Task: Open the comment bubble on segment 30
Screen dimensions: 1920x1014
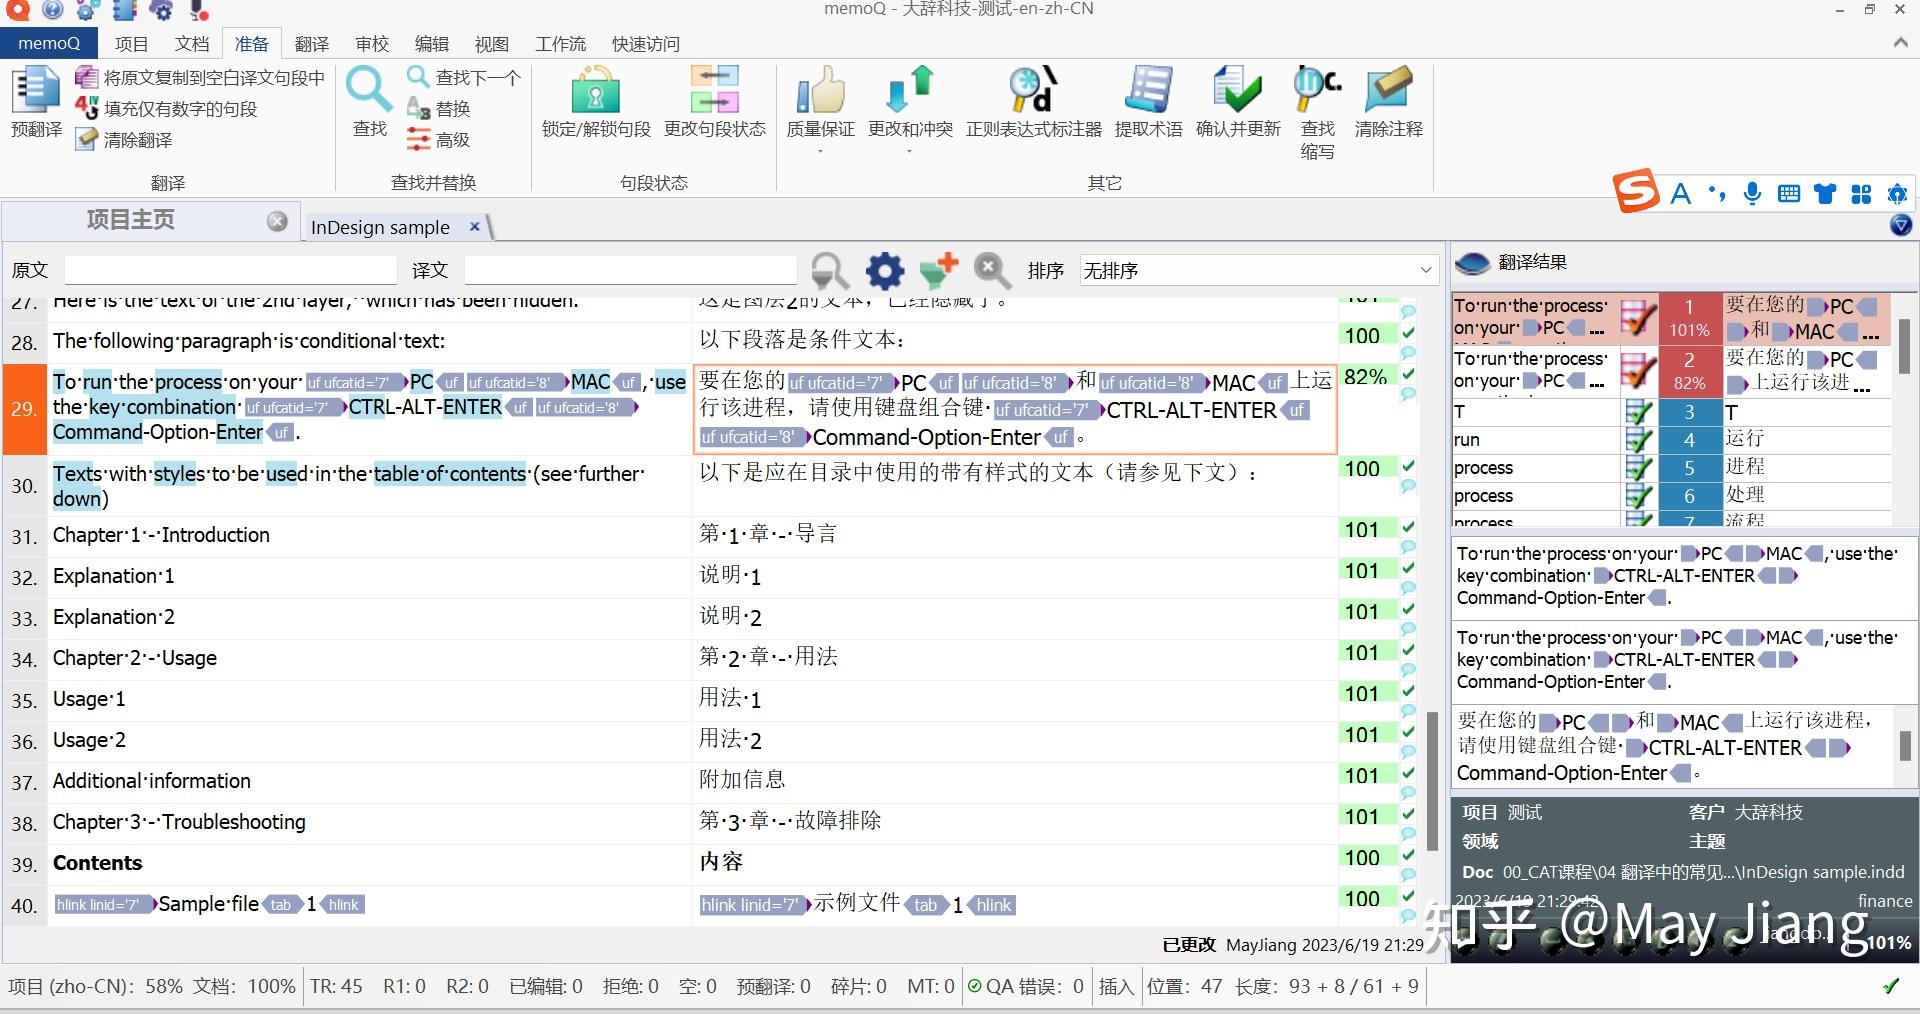Action: point(1407,487)
